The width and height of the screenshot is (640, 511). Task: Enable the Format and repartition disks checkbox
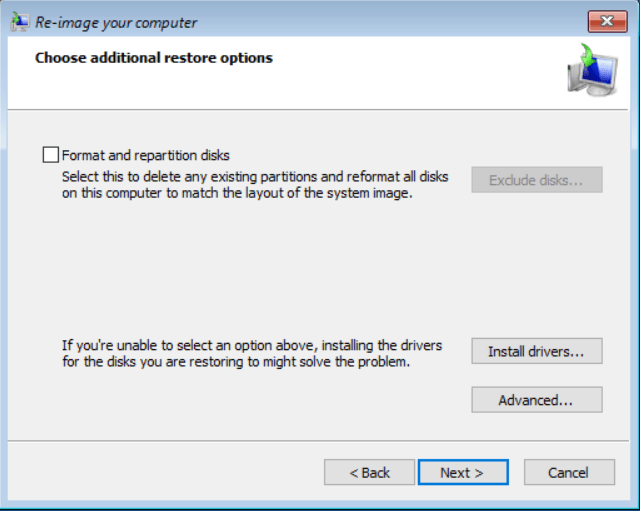(51, 155)
